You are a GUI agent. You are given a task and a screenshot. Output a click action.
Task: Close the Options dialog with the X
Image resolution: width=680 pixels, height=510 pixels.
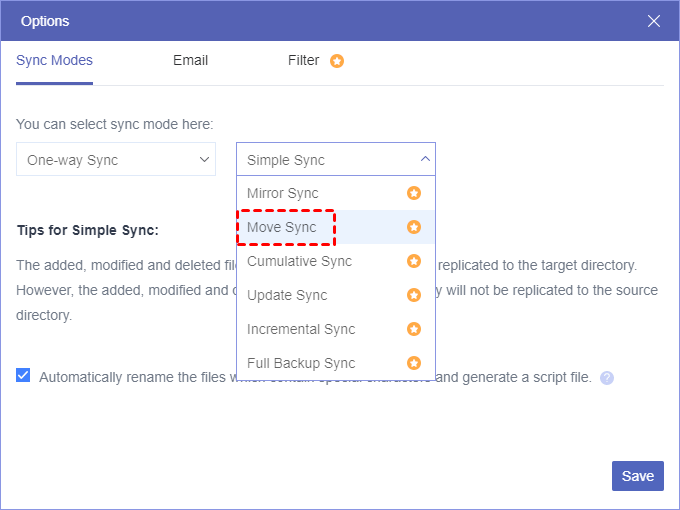pos(654,20)
